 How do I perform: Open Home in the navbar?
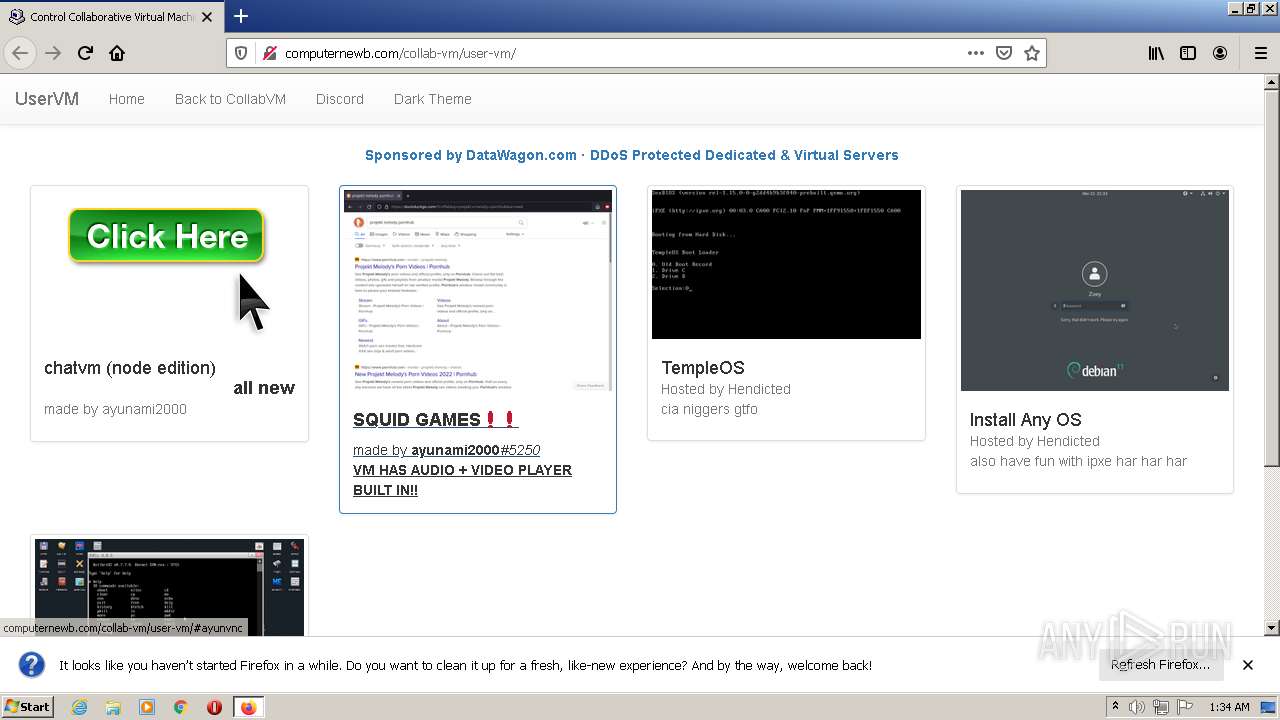pos(127,99)
